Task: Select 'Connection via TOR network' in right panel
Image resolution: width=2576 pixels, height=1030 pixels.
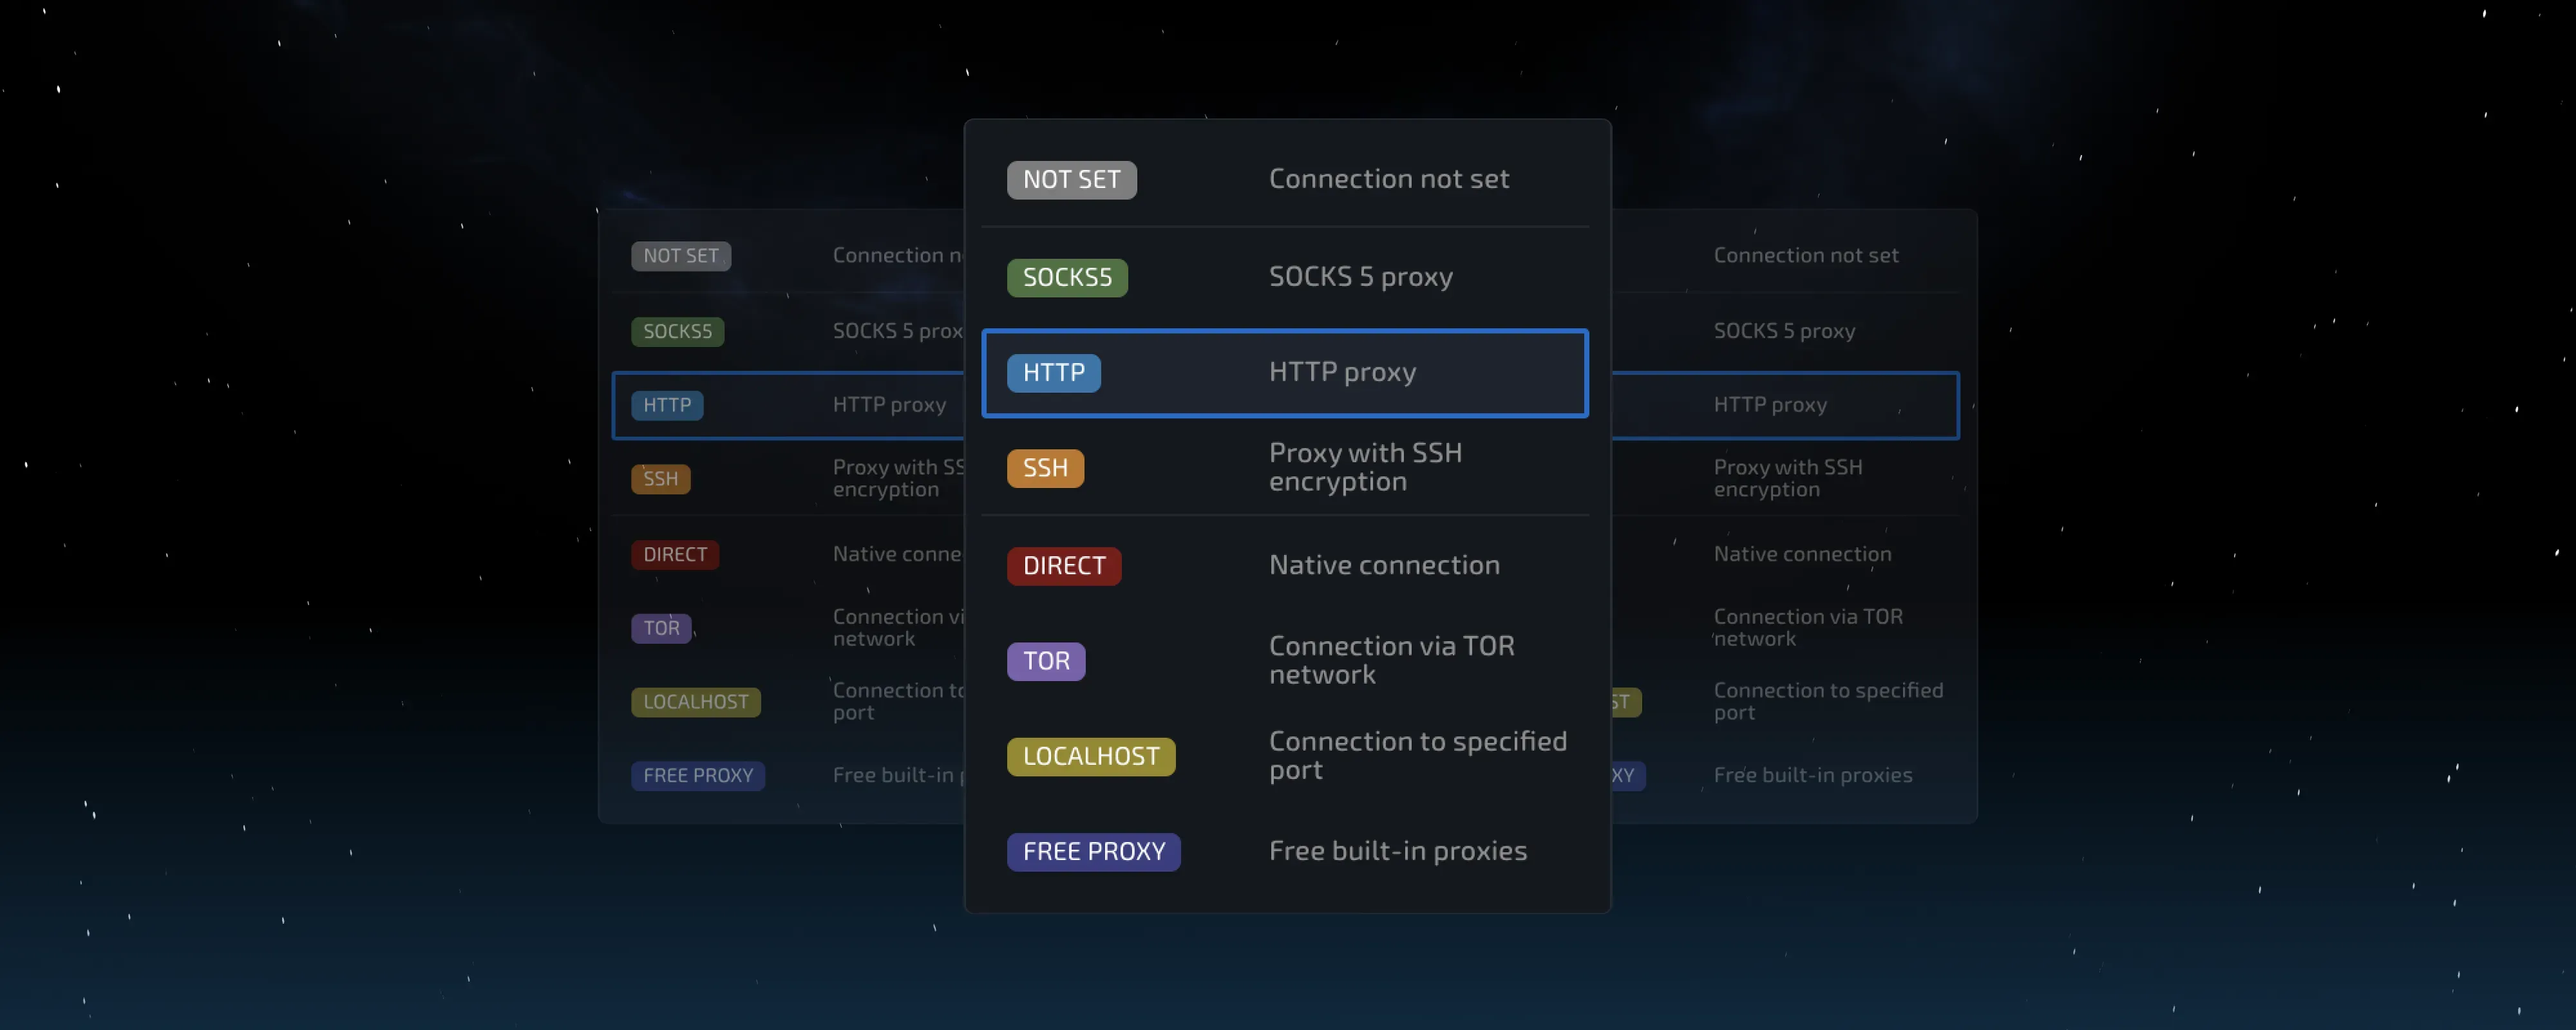Action: pos(1807,628)
